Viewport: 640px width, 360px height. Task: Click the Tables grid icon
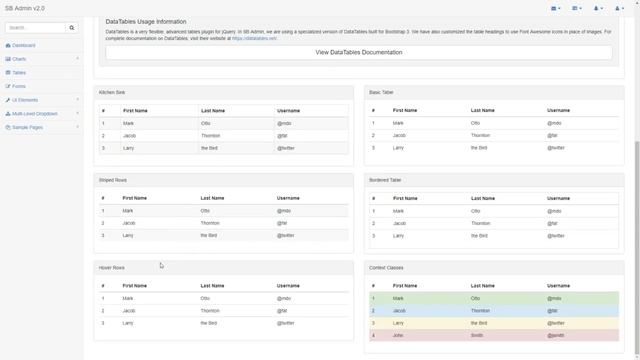pos(8,73)
